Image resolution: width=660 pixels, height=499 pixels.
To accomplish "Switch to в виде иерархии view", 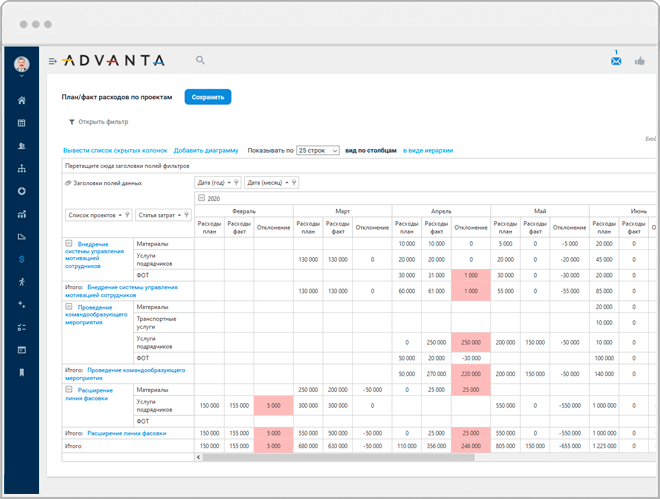I will [428, 150].
